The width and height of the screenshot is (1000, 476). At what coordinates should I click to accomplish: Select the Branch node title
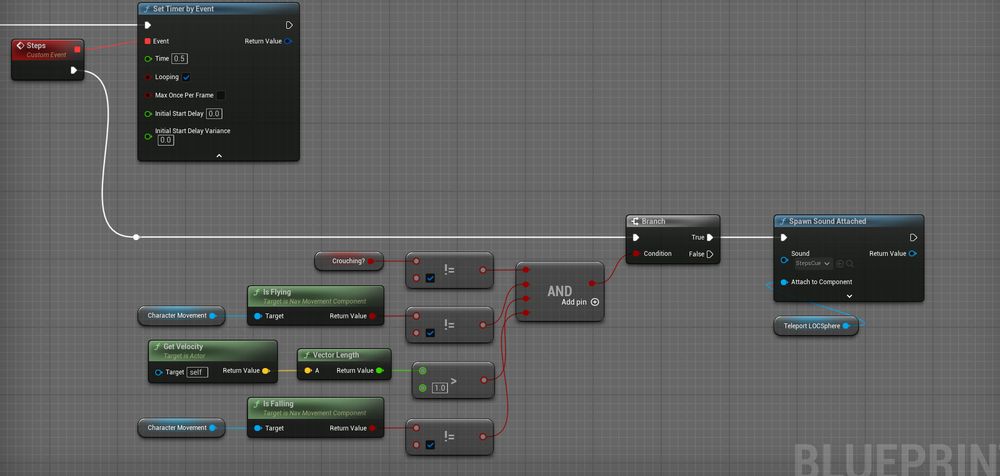pos(653,221)
